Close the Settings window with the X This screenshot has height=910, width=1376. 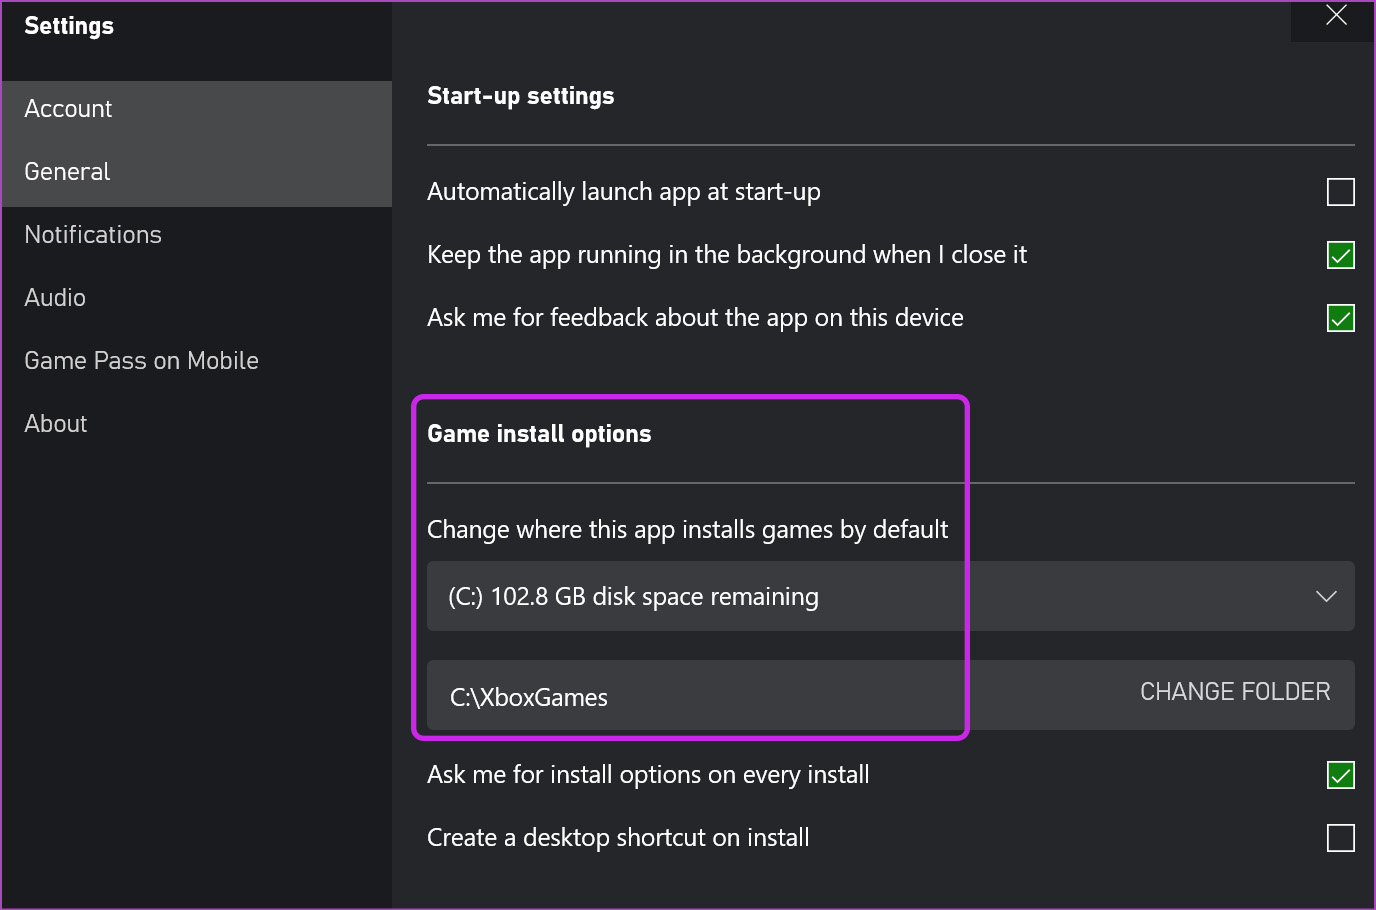click(x=1335, y=15)
